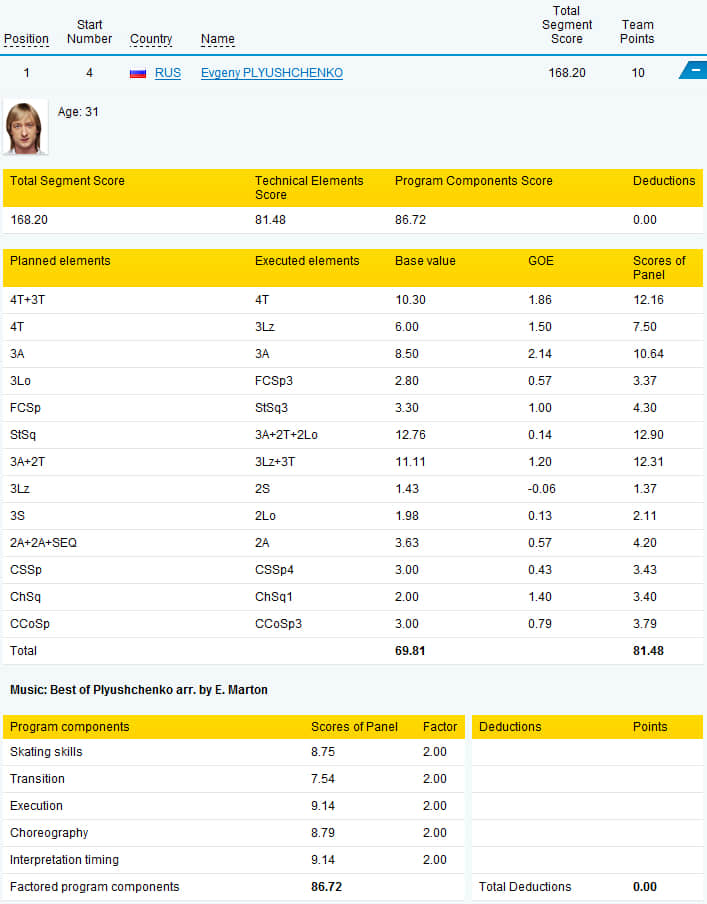Sort by Name column header
Screen dimensions: 707x904
tap(217, 39)
